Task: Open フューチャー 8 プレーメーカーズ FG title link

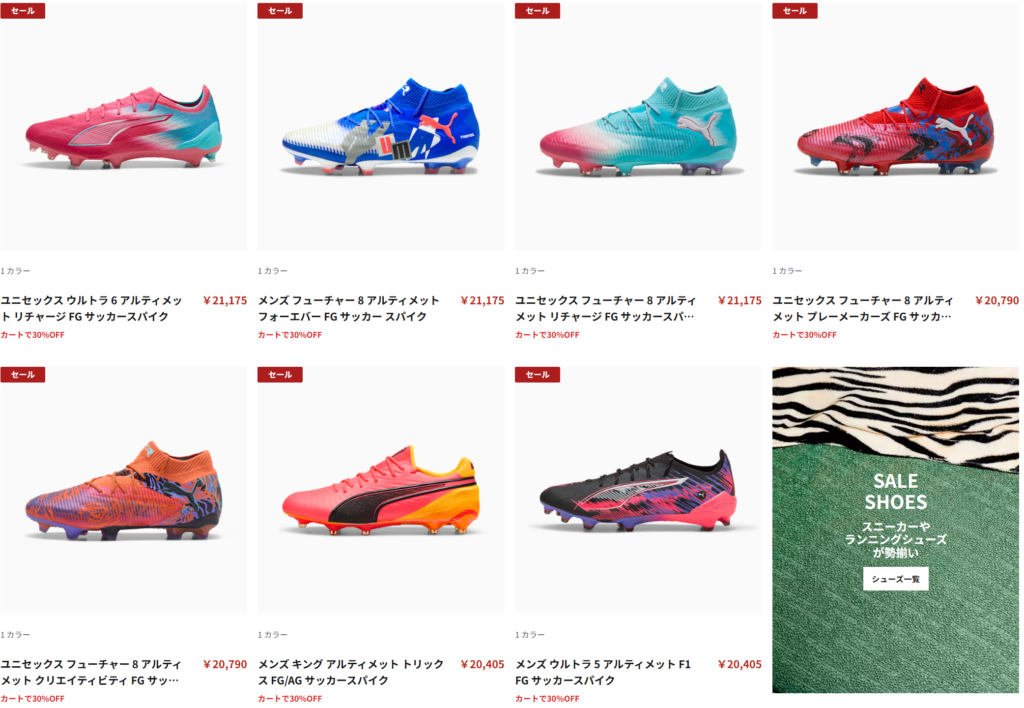Action: pos(863,308)
